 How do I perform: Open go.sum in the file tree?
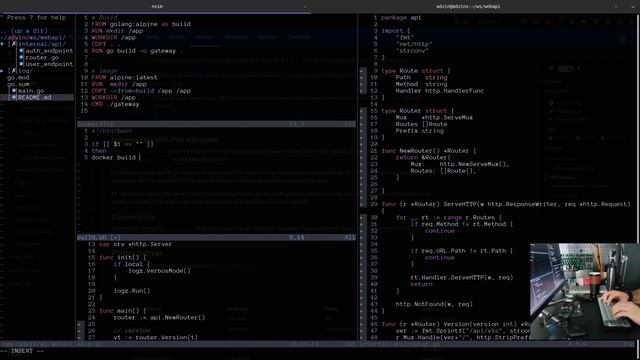coord(18,84)
